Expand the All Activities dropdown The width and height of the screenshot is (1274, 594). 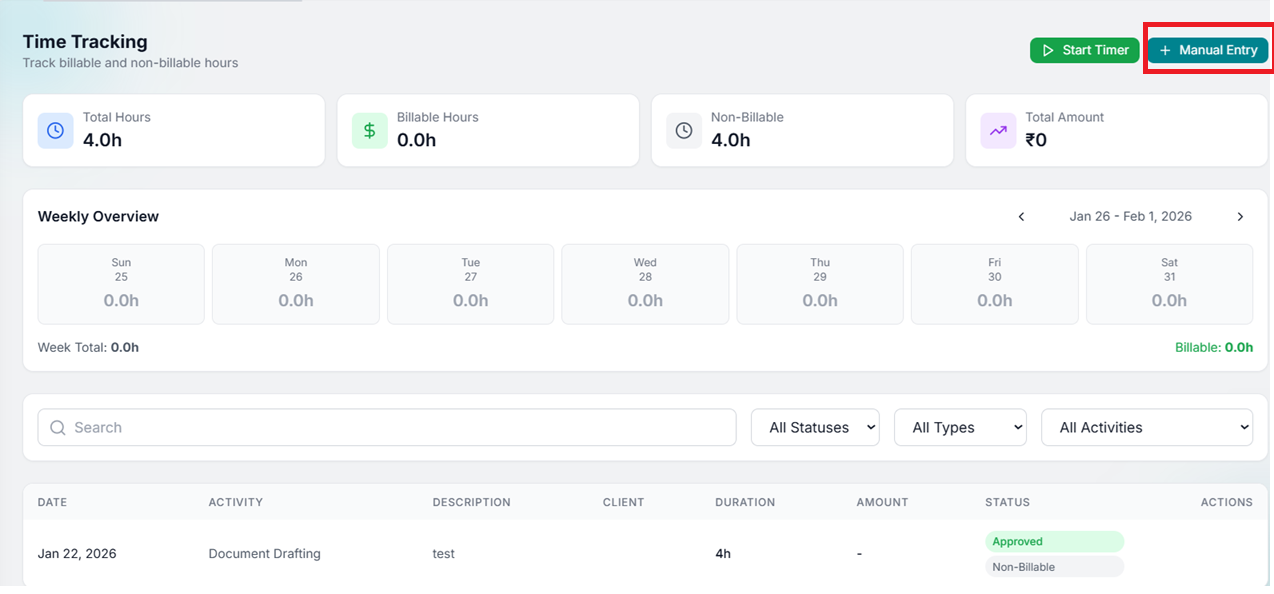click(1147, 427)
